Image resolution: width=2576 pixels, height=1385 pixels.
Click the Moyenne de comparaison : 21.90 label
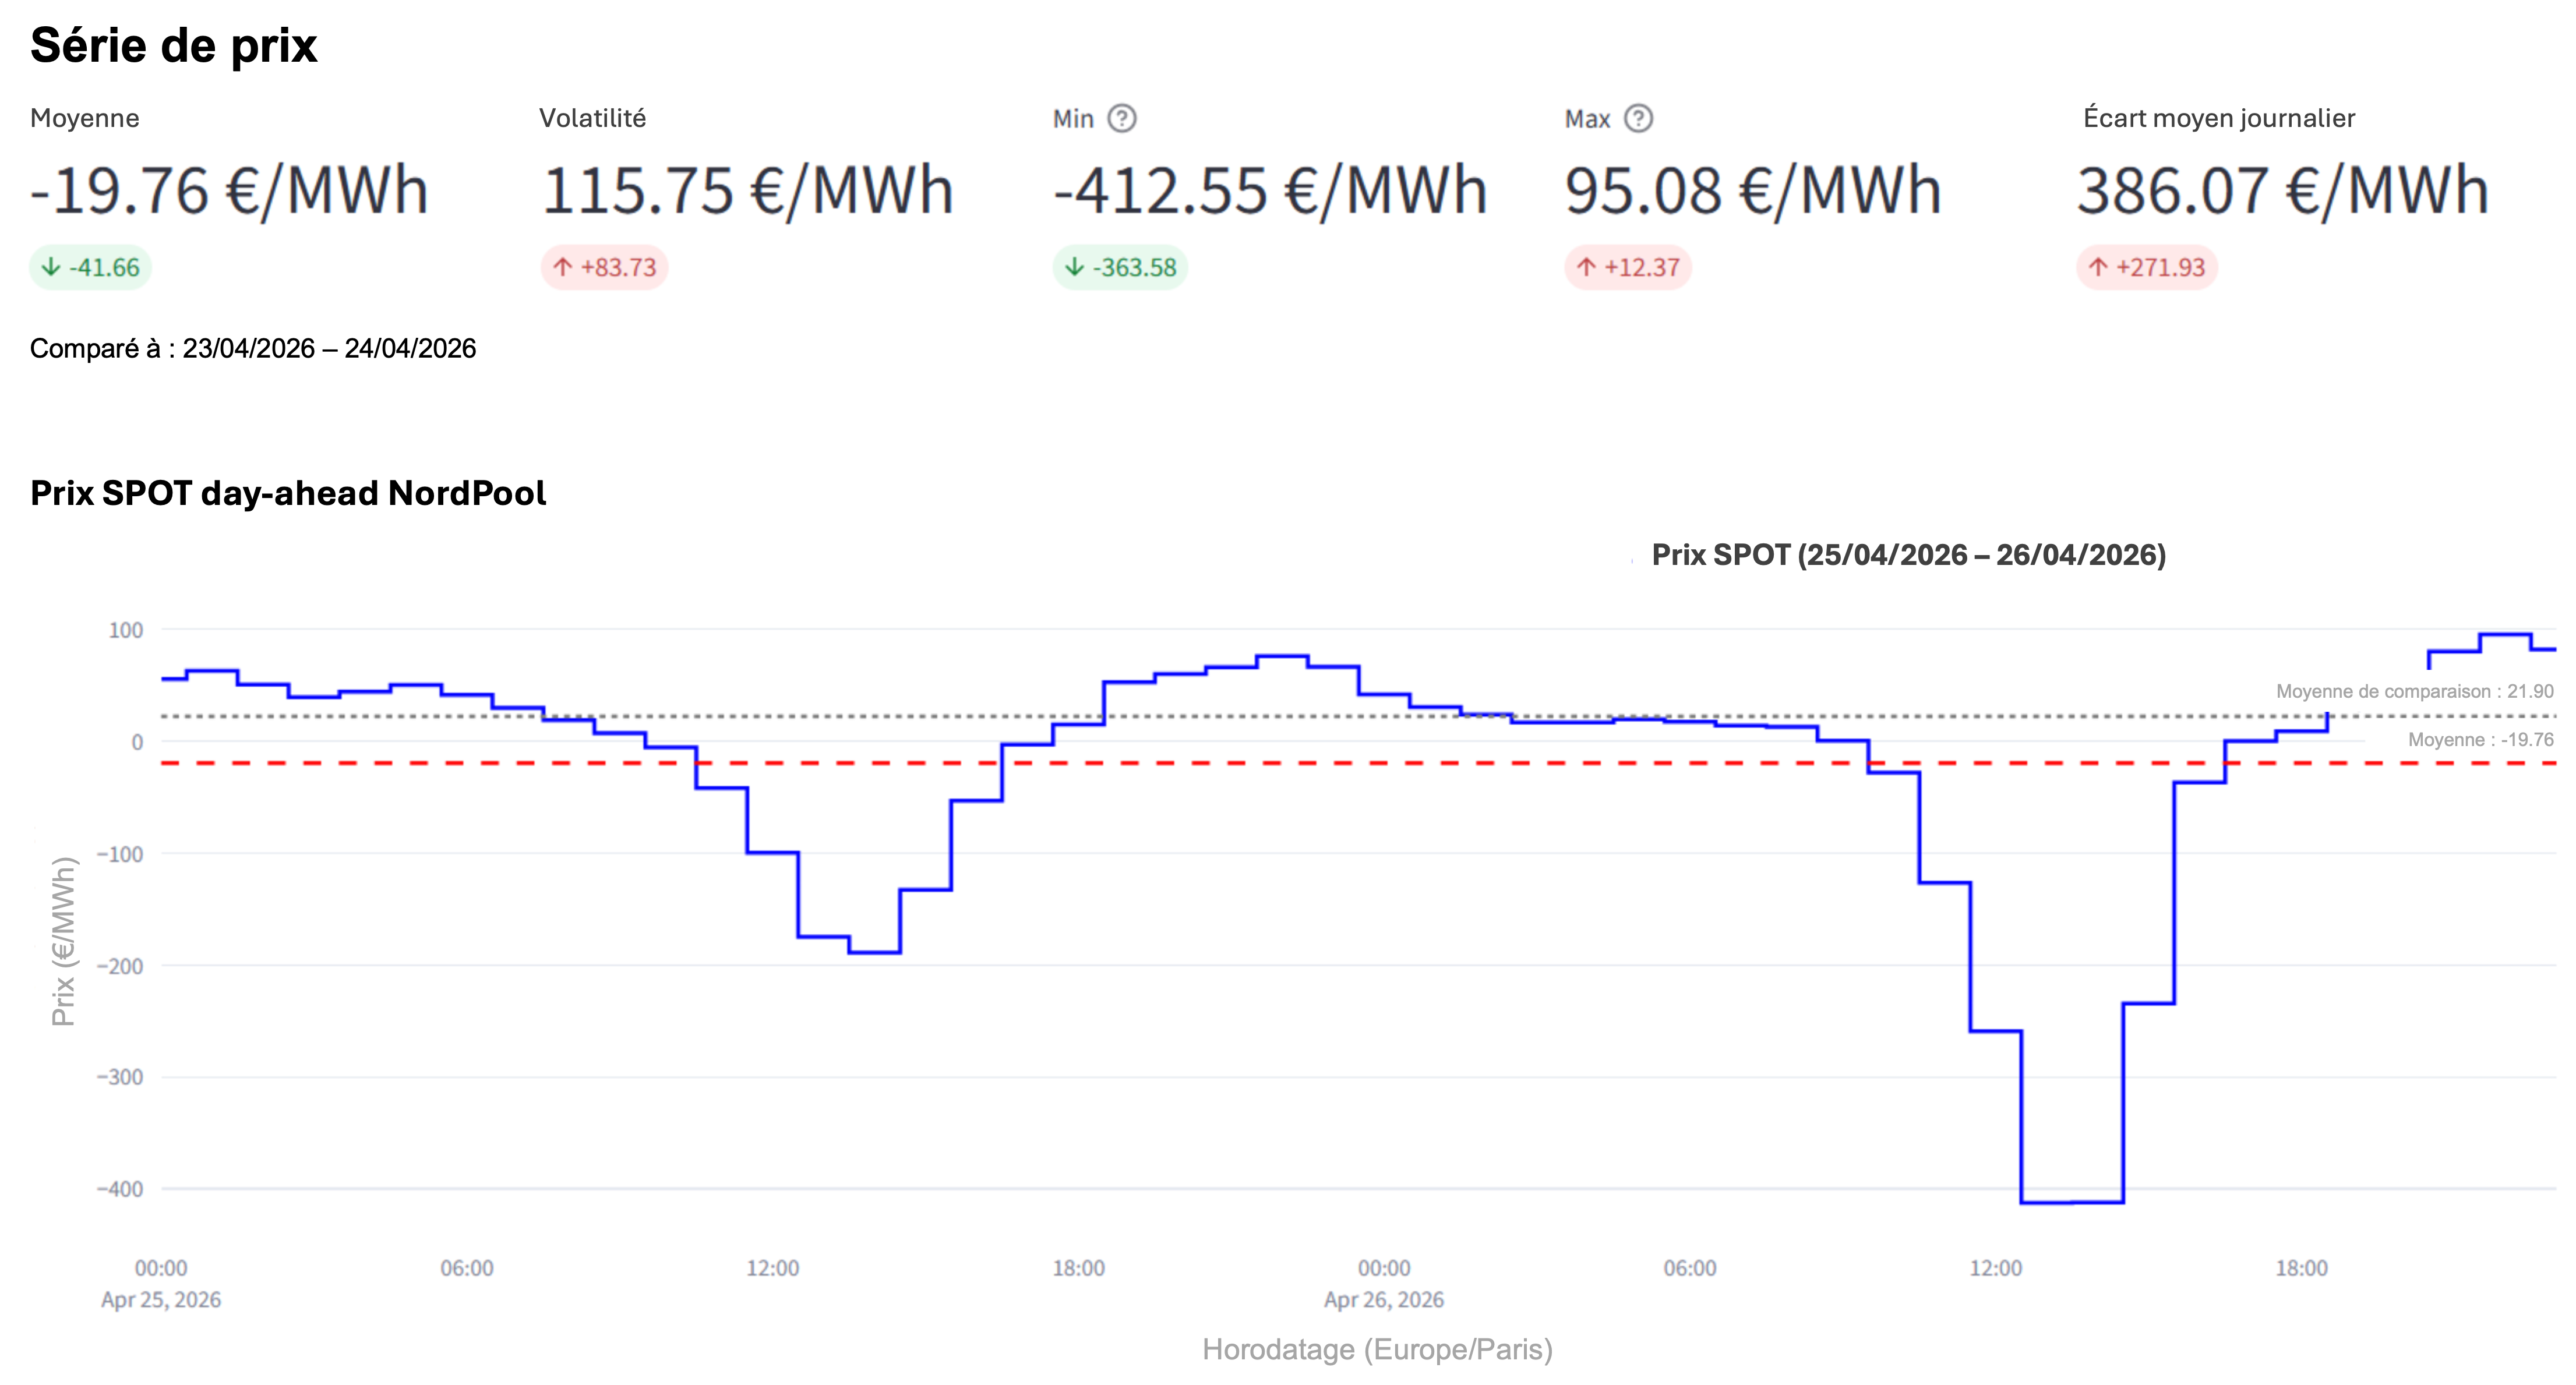click(x=2414, y=691)
